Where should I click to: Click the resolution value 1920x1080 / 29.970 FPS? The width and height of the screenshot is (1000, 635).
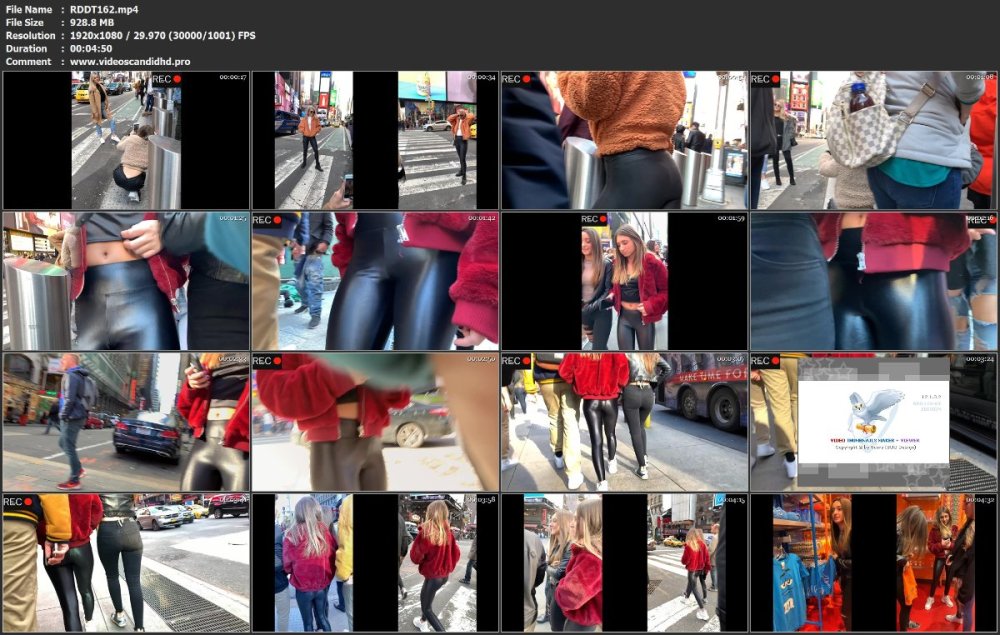(163, 36)
